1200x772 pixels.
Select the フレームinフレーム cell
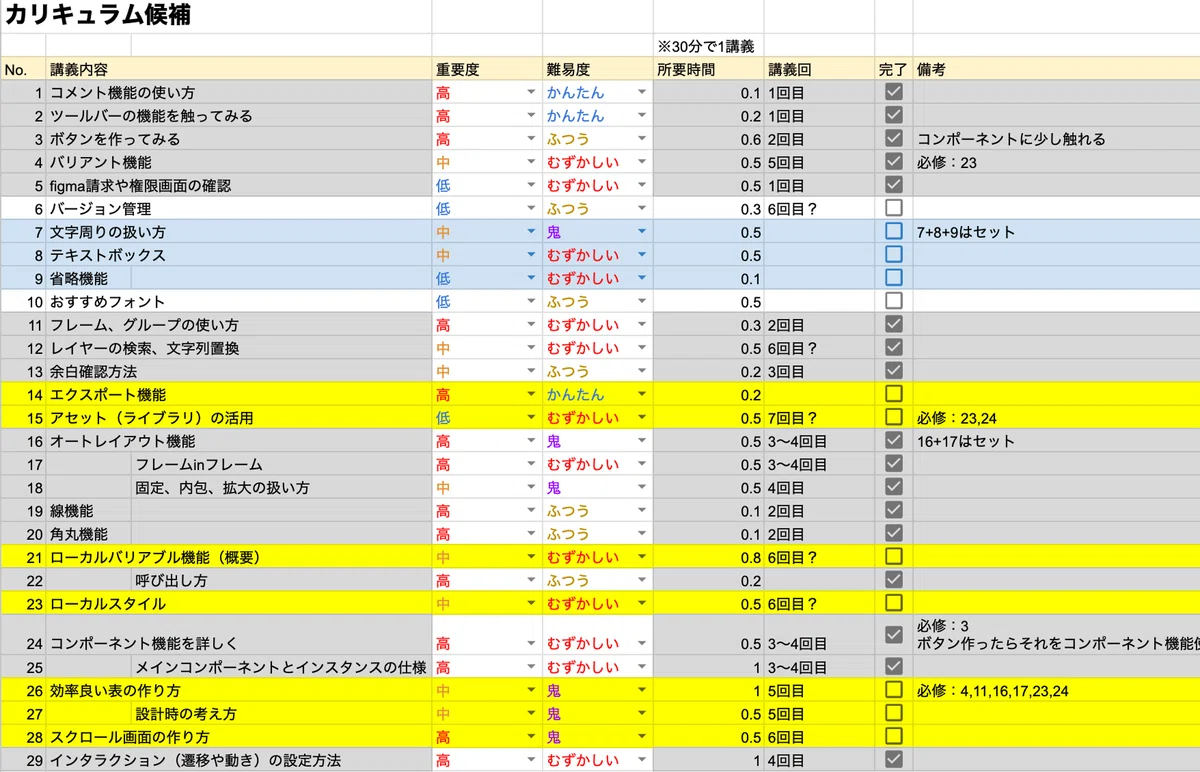pyautogui.click(x=282, y=464)
